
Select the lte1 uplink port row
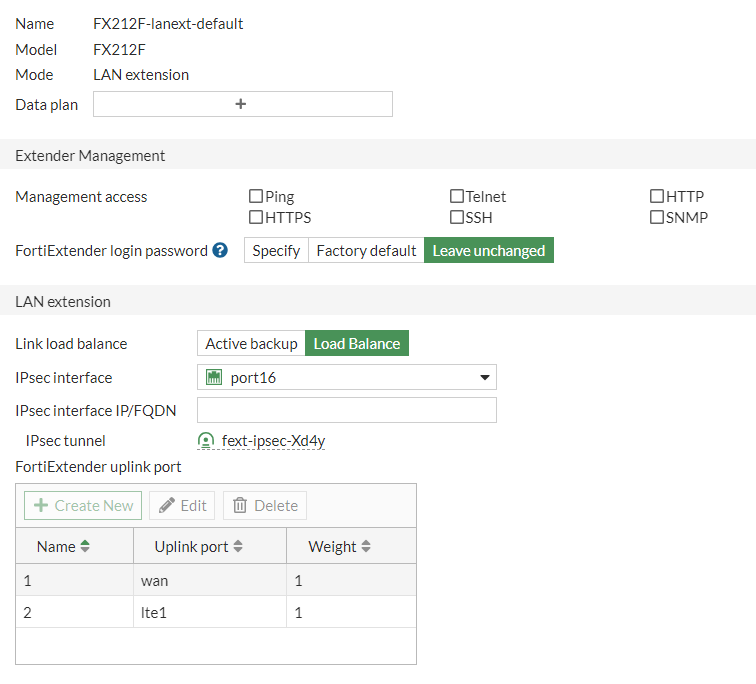click(x=216, y=612)
